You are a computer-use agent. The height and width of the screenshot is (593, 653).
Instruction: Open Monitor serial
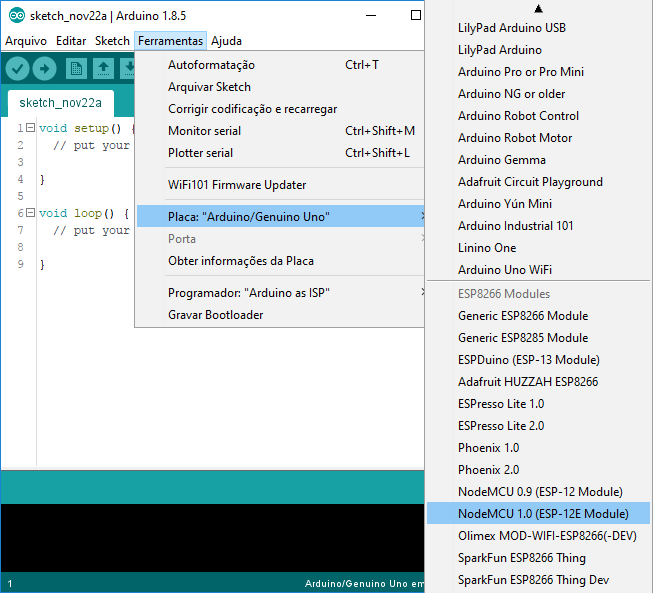[x=281, y=131]
